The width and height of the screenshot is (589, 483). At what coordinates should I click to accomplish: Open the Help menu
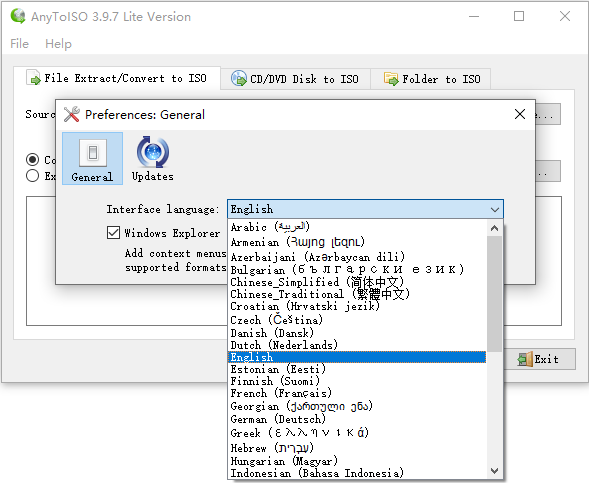coord(58,44)
